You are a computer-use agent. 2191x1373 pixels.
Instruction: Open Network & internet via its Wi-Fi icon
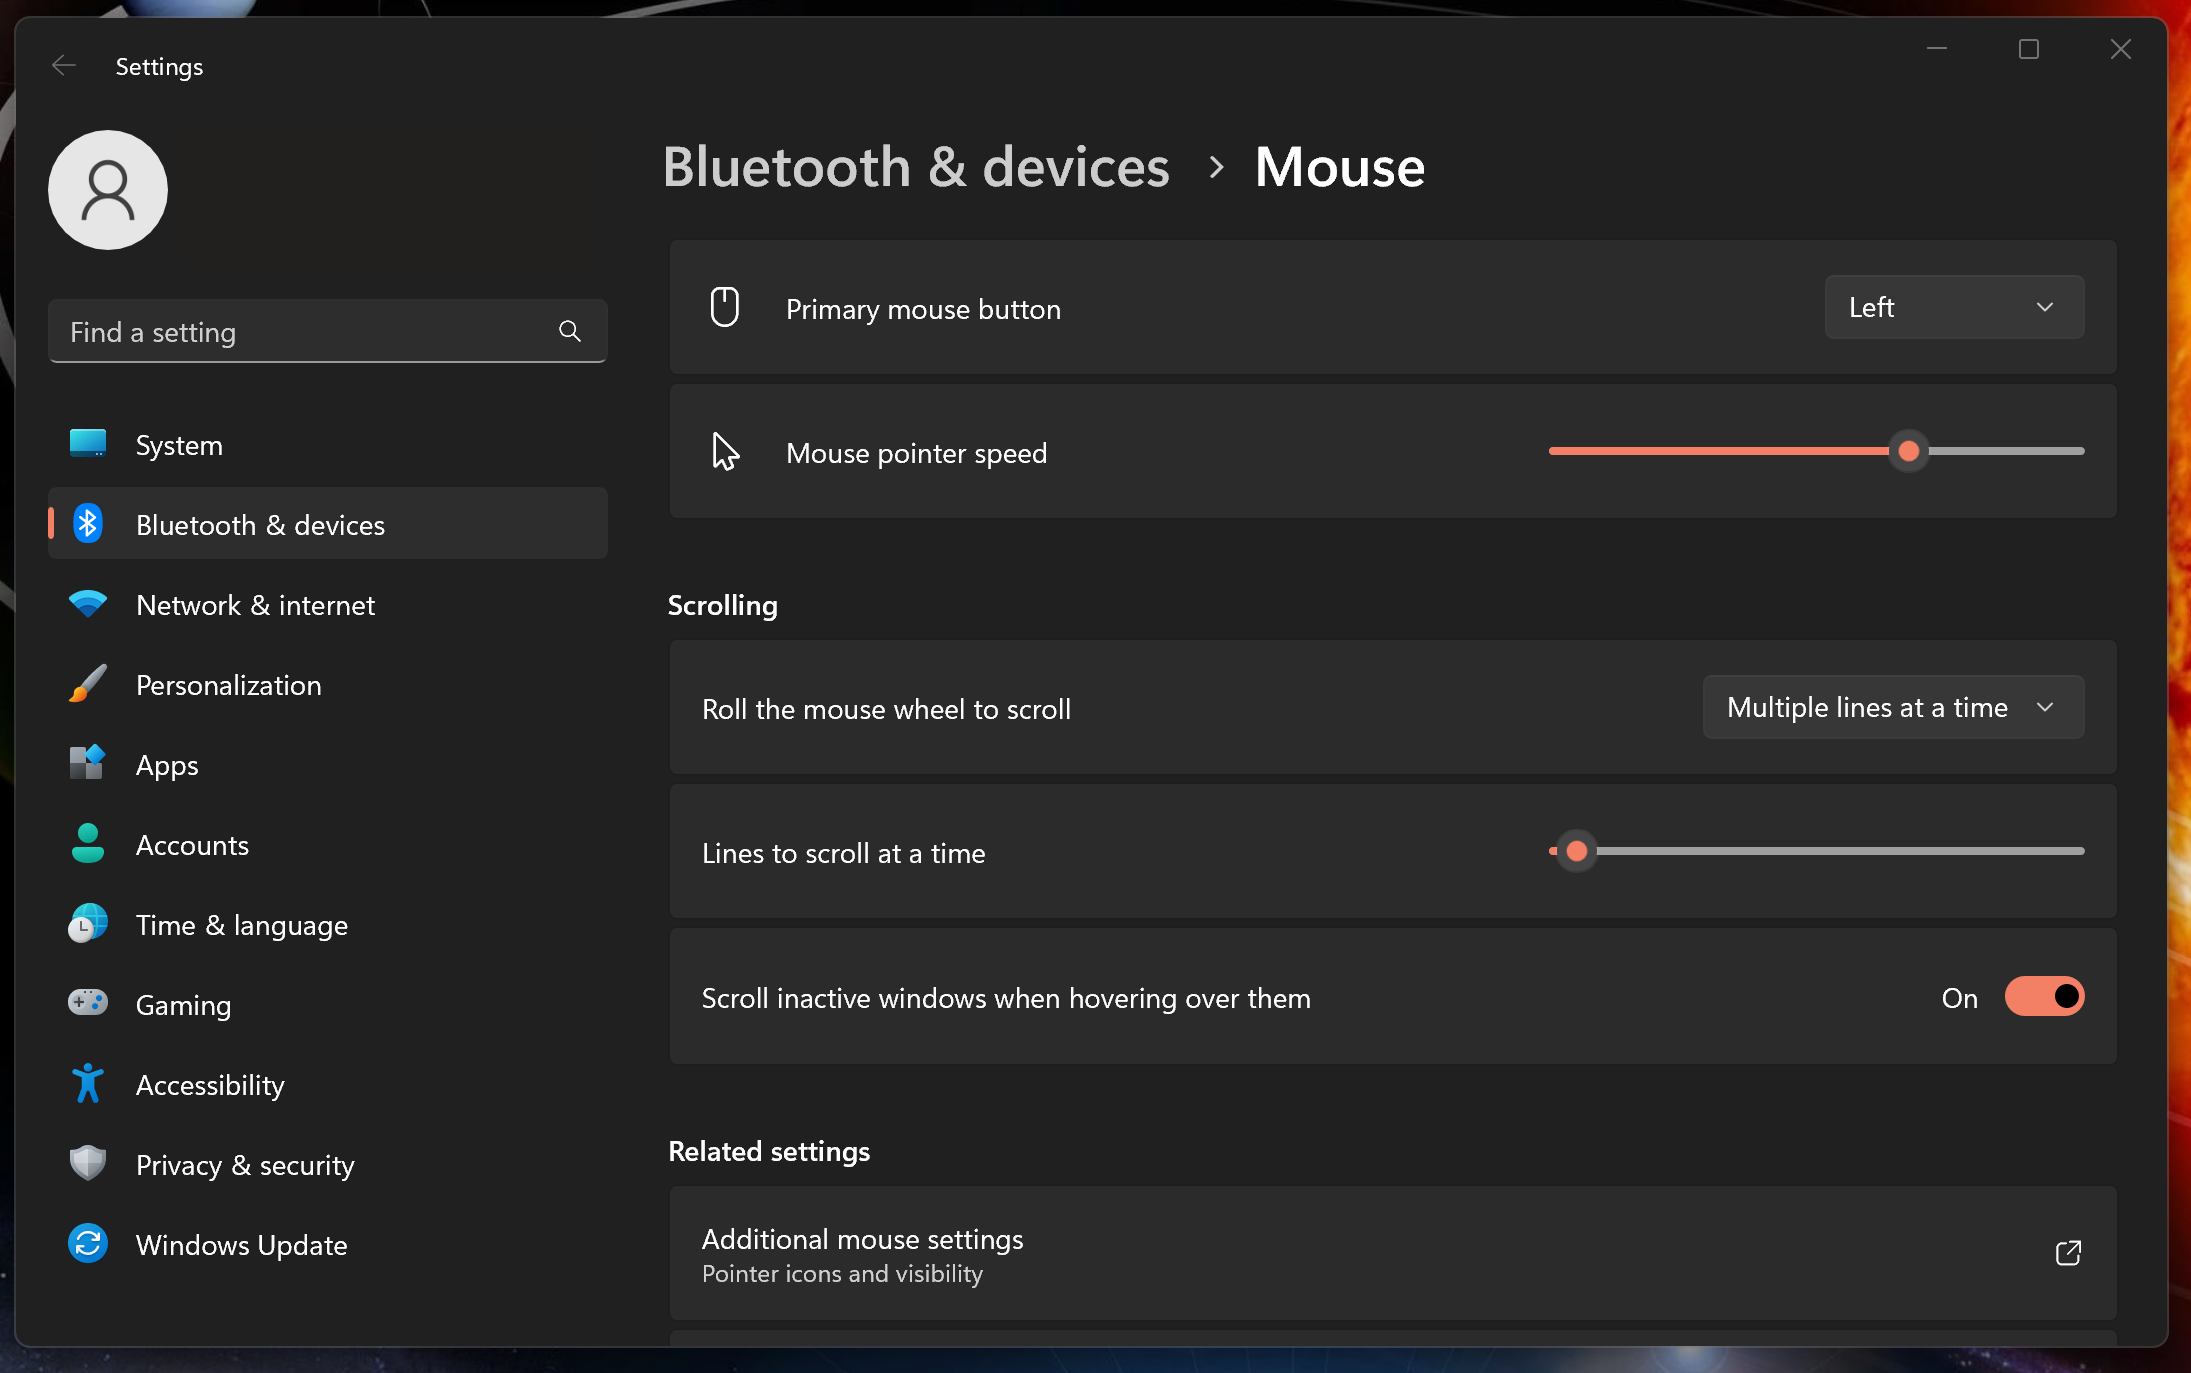[88, 604]
